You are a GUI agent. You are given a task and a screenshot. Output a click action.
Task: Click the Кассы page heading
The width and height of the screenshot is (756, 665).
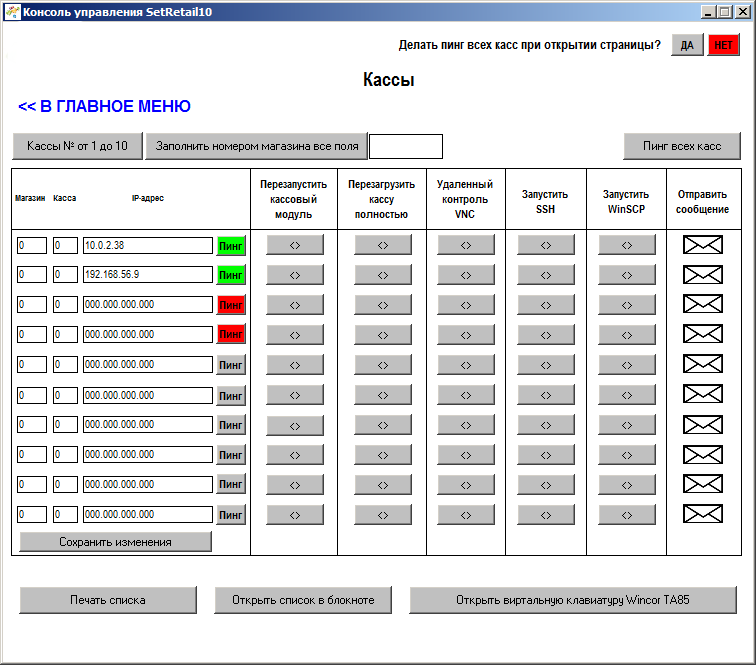pos(389,80)
